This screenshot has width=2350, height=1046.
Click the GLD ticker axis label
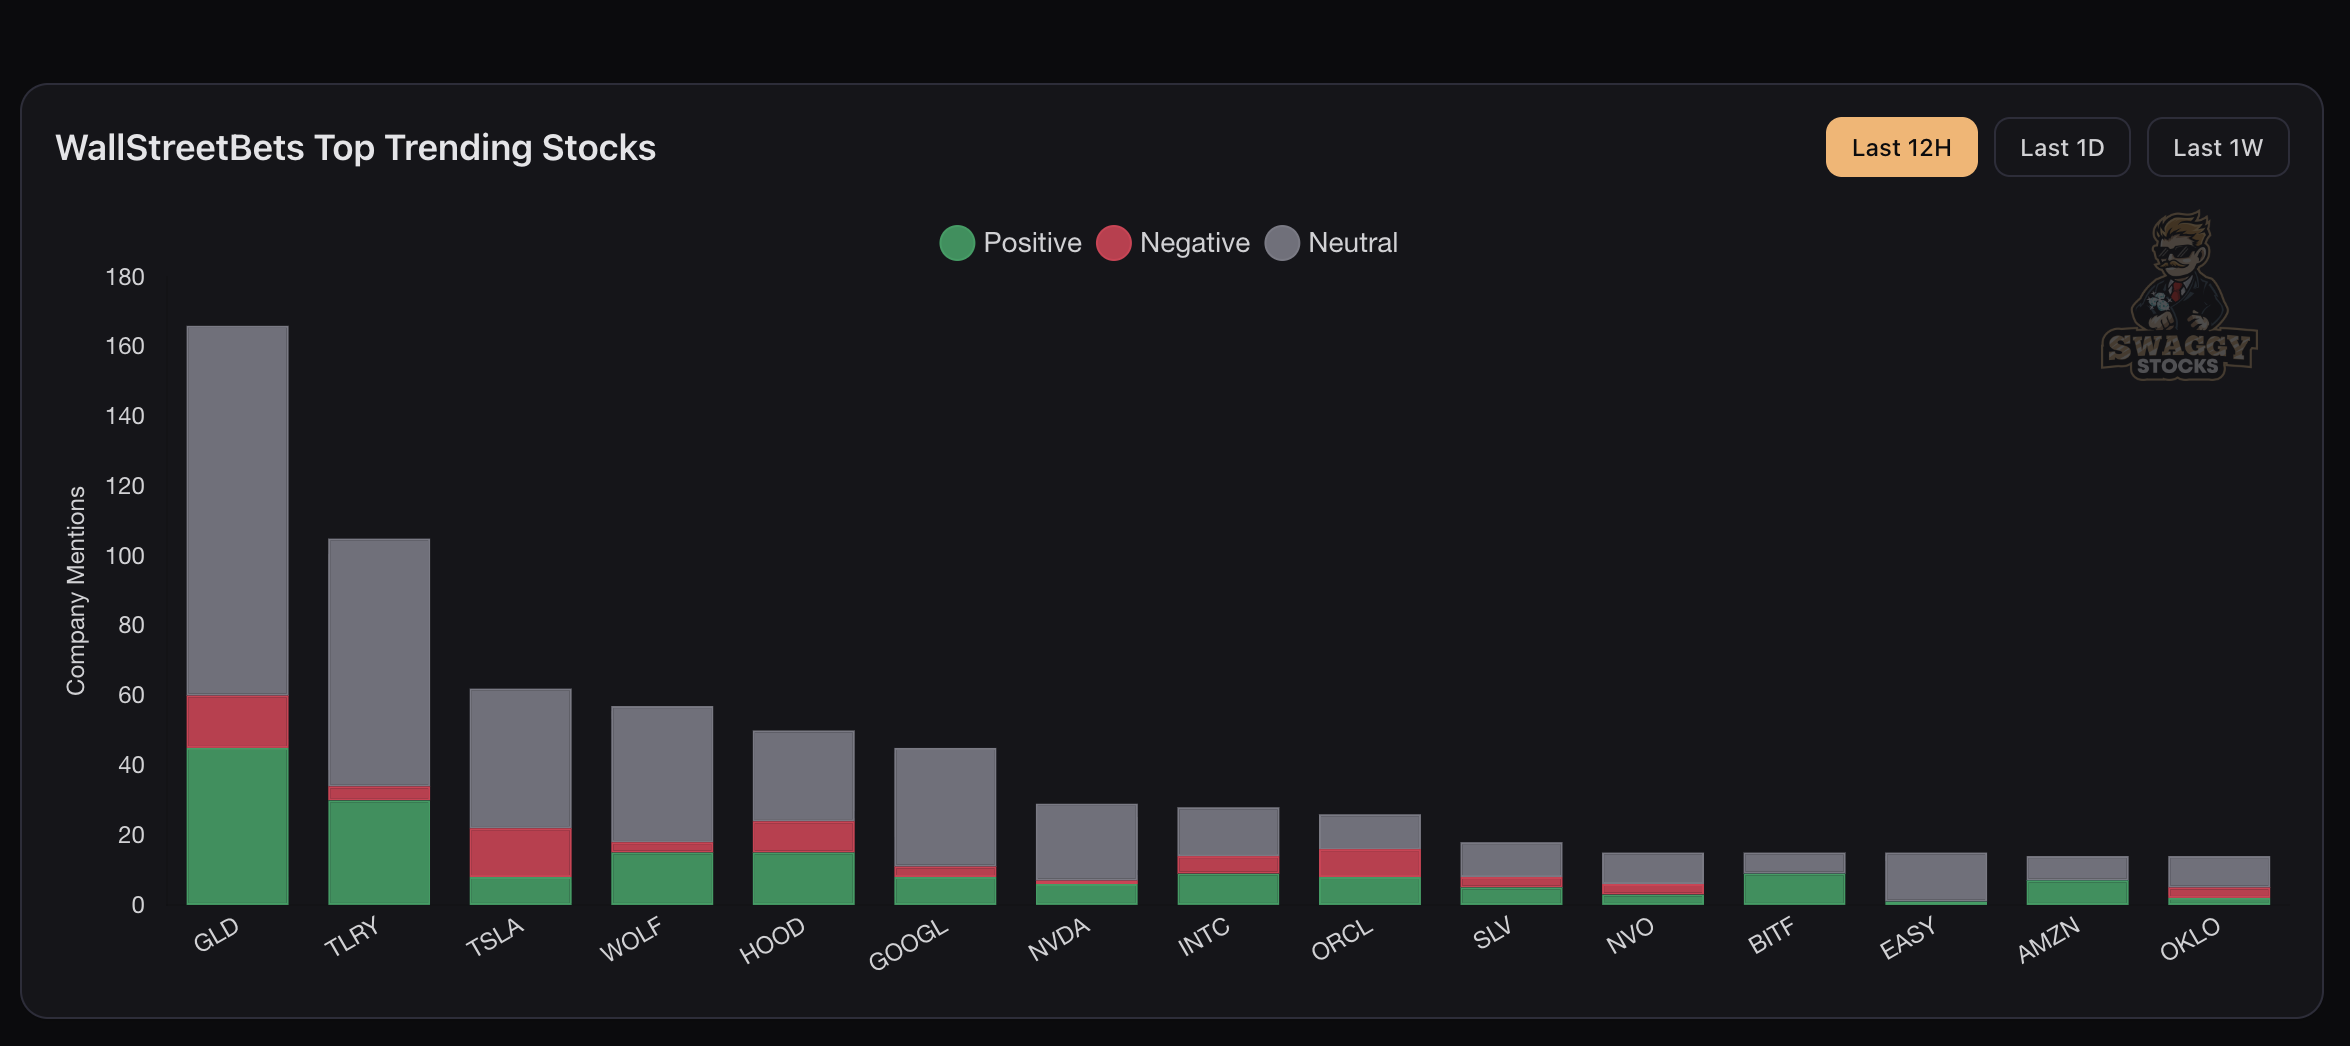[216, 935]
